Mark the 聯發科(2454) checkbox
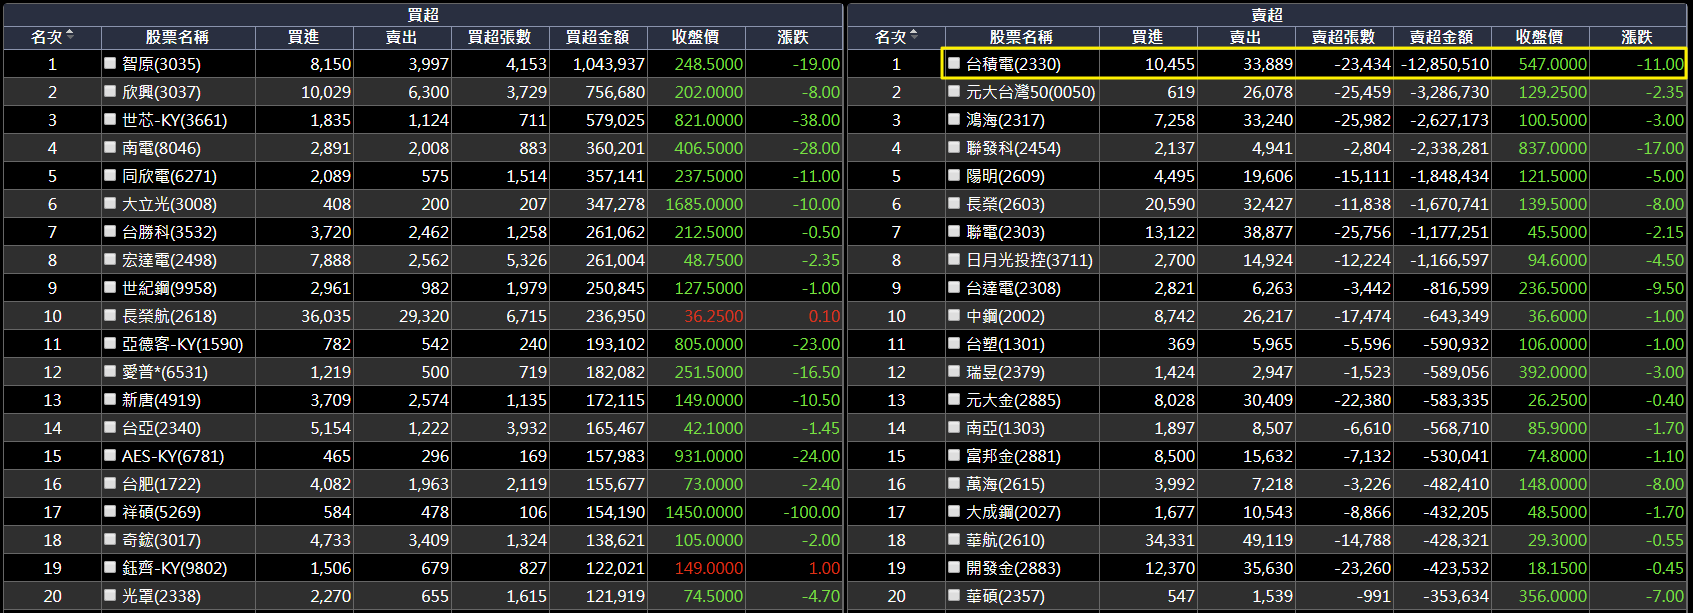Image resolution: width=1693 pixels, height=613 pixels. tap(954, 147)
